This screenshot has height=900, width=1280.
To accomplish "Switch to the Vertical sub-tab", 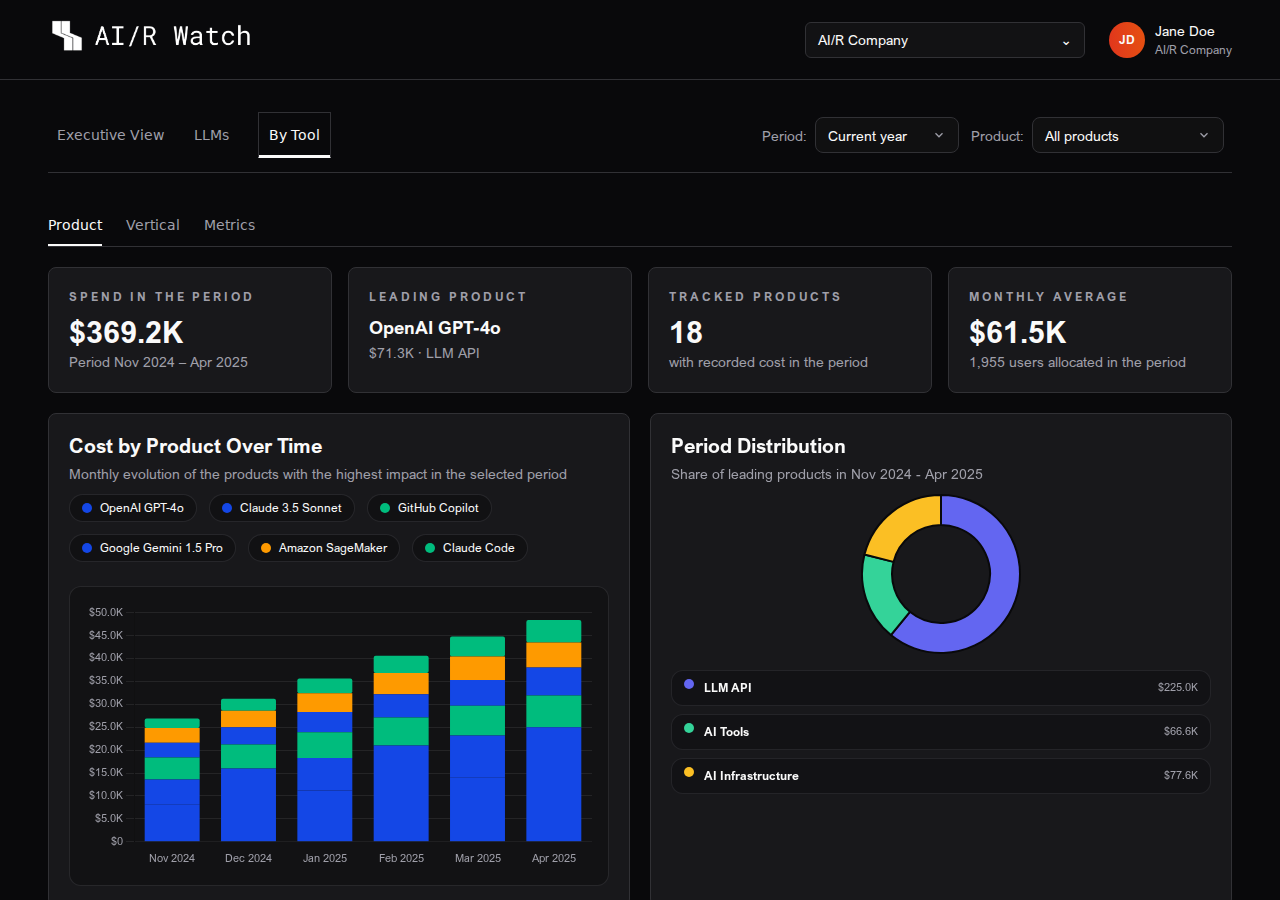I will click(153, 225).
